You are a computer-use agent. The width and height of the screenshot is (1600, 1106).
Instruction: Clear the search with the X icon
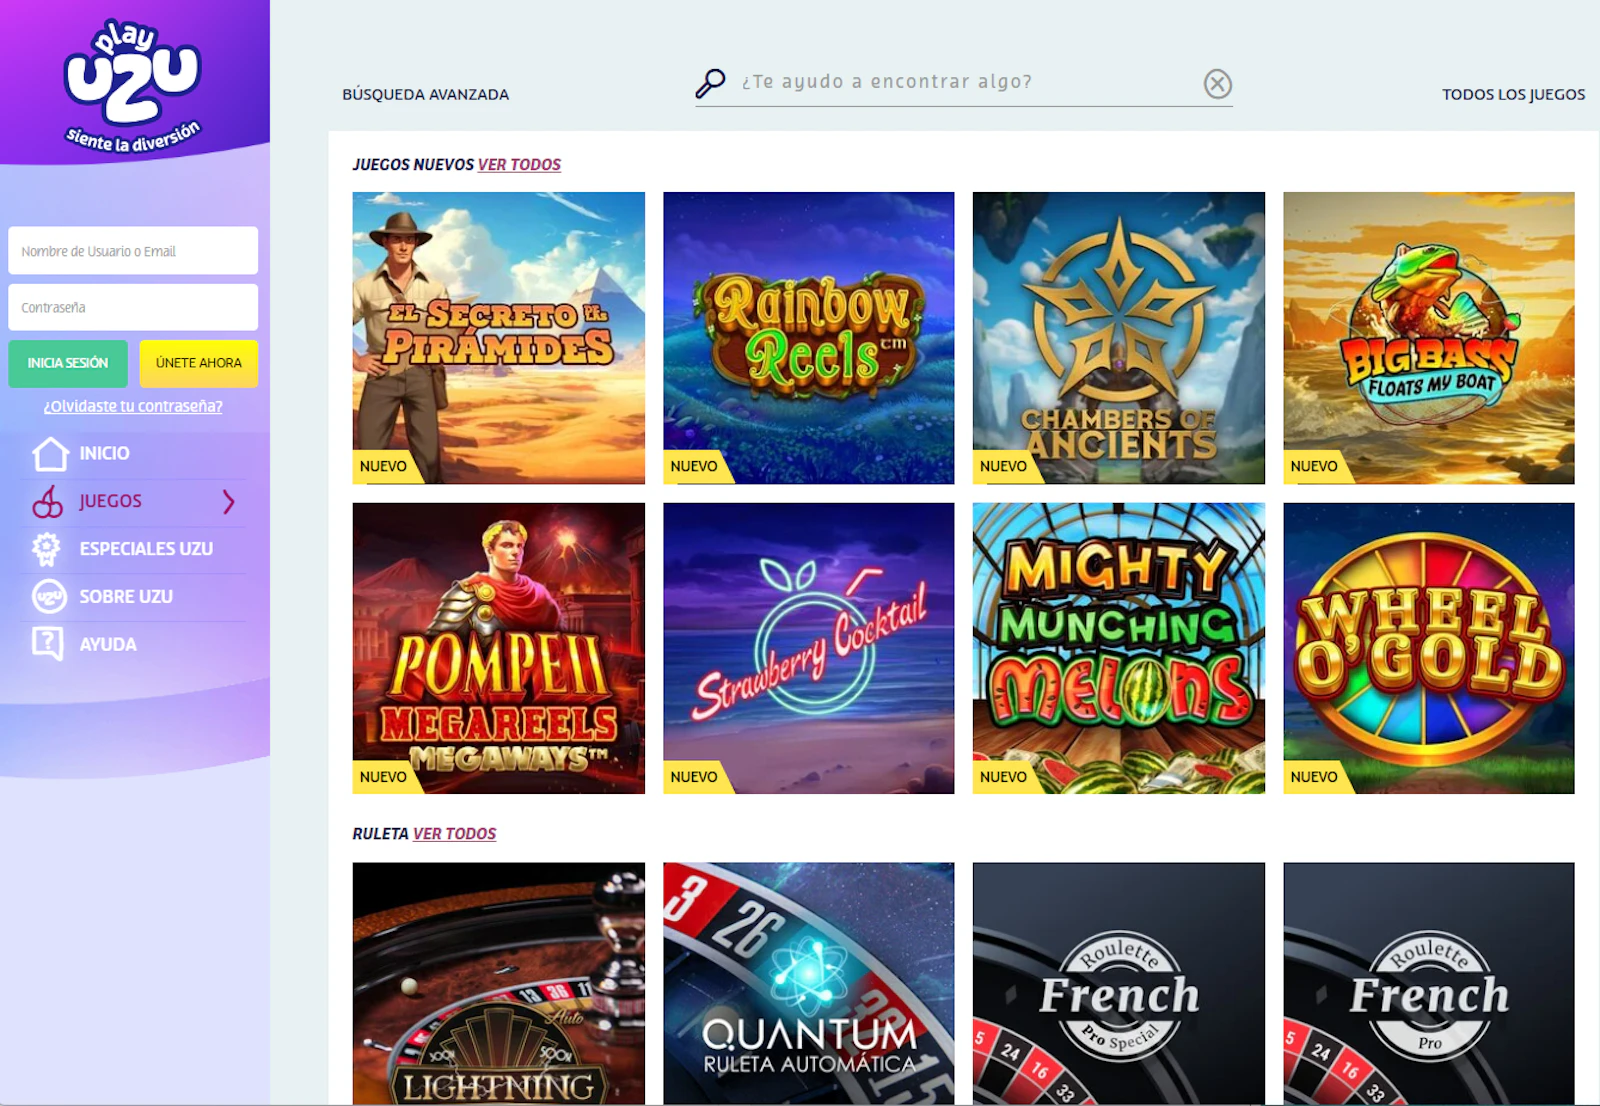[x=1217, y=84]
